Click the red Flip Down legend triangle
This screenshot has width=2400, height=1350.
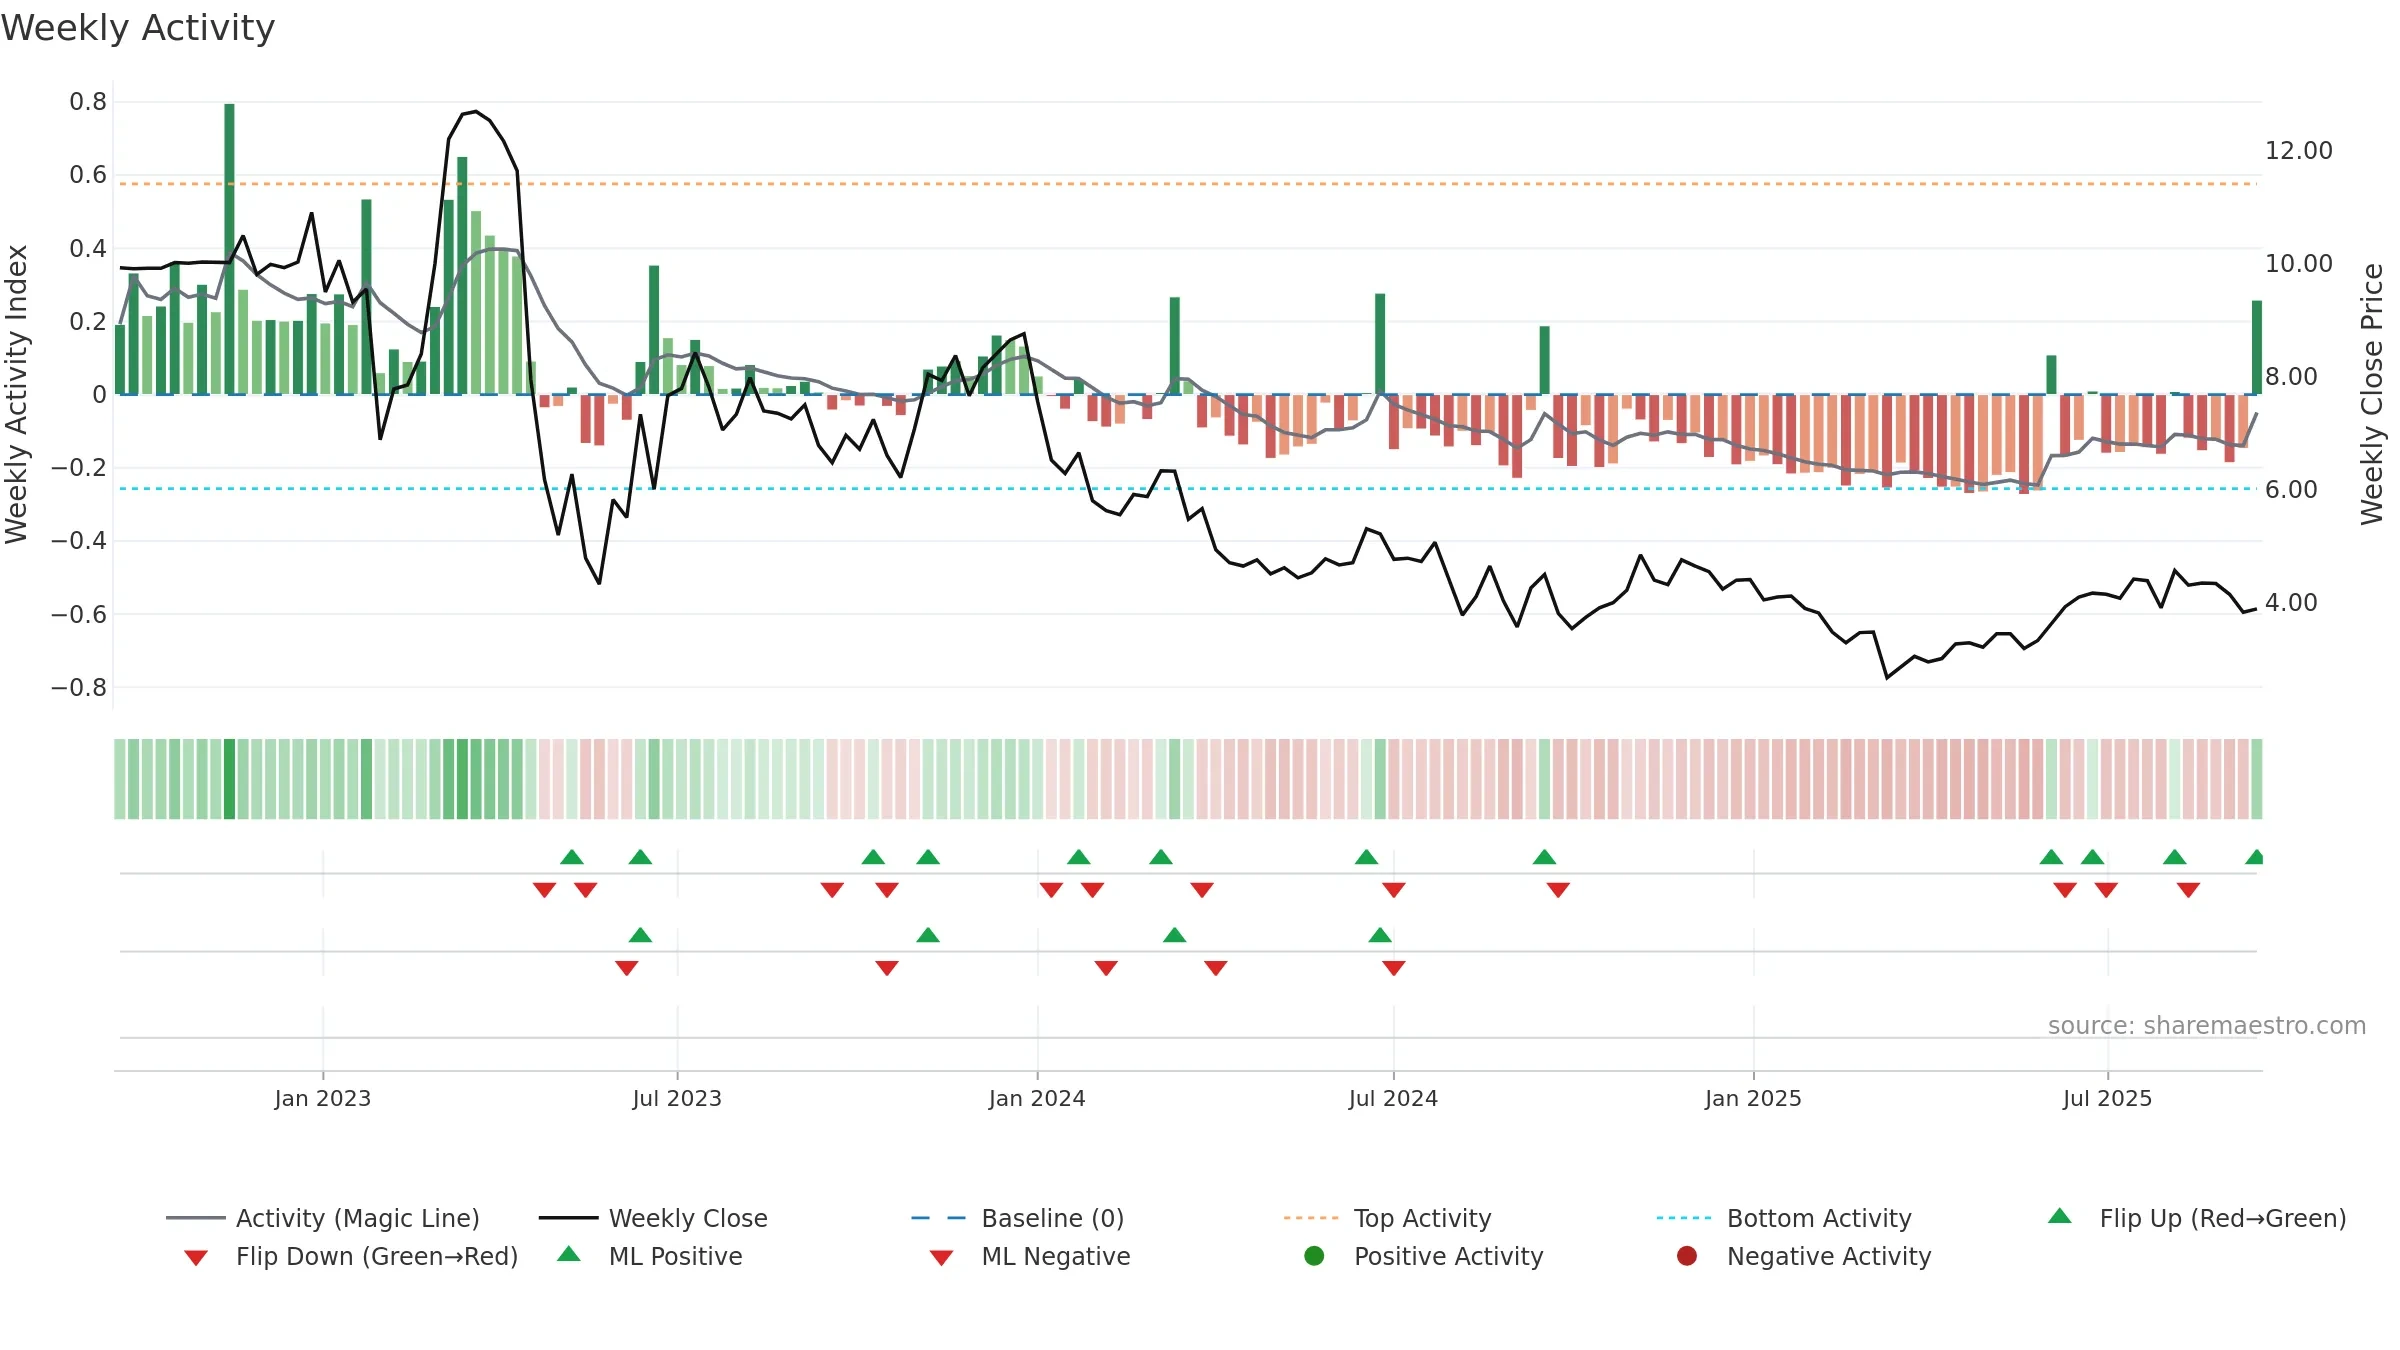pos(196,1258)
